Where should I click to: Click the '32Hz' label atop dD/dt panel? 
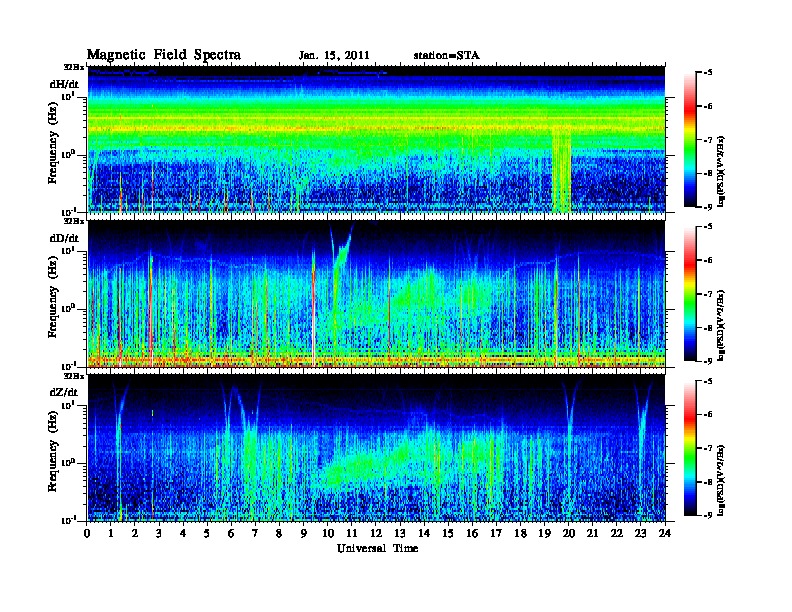pos(74,221)
